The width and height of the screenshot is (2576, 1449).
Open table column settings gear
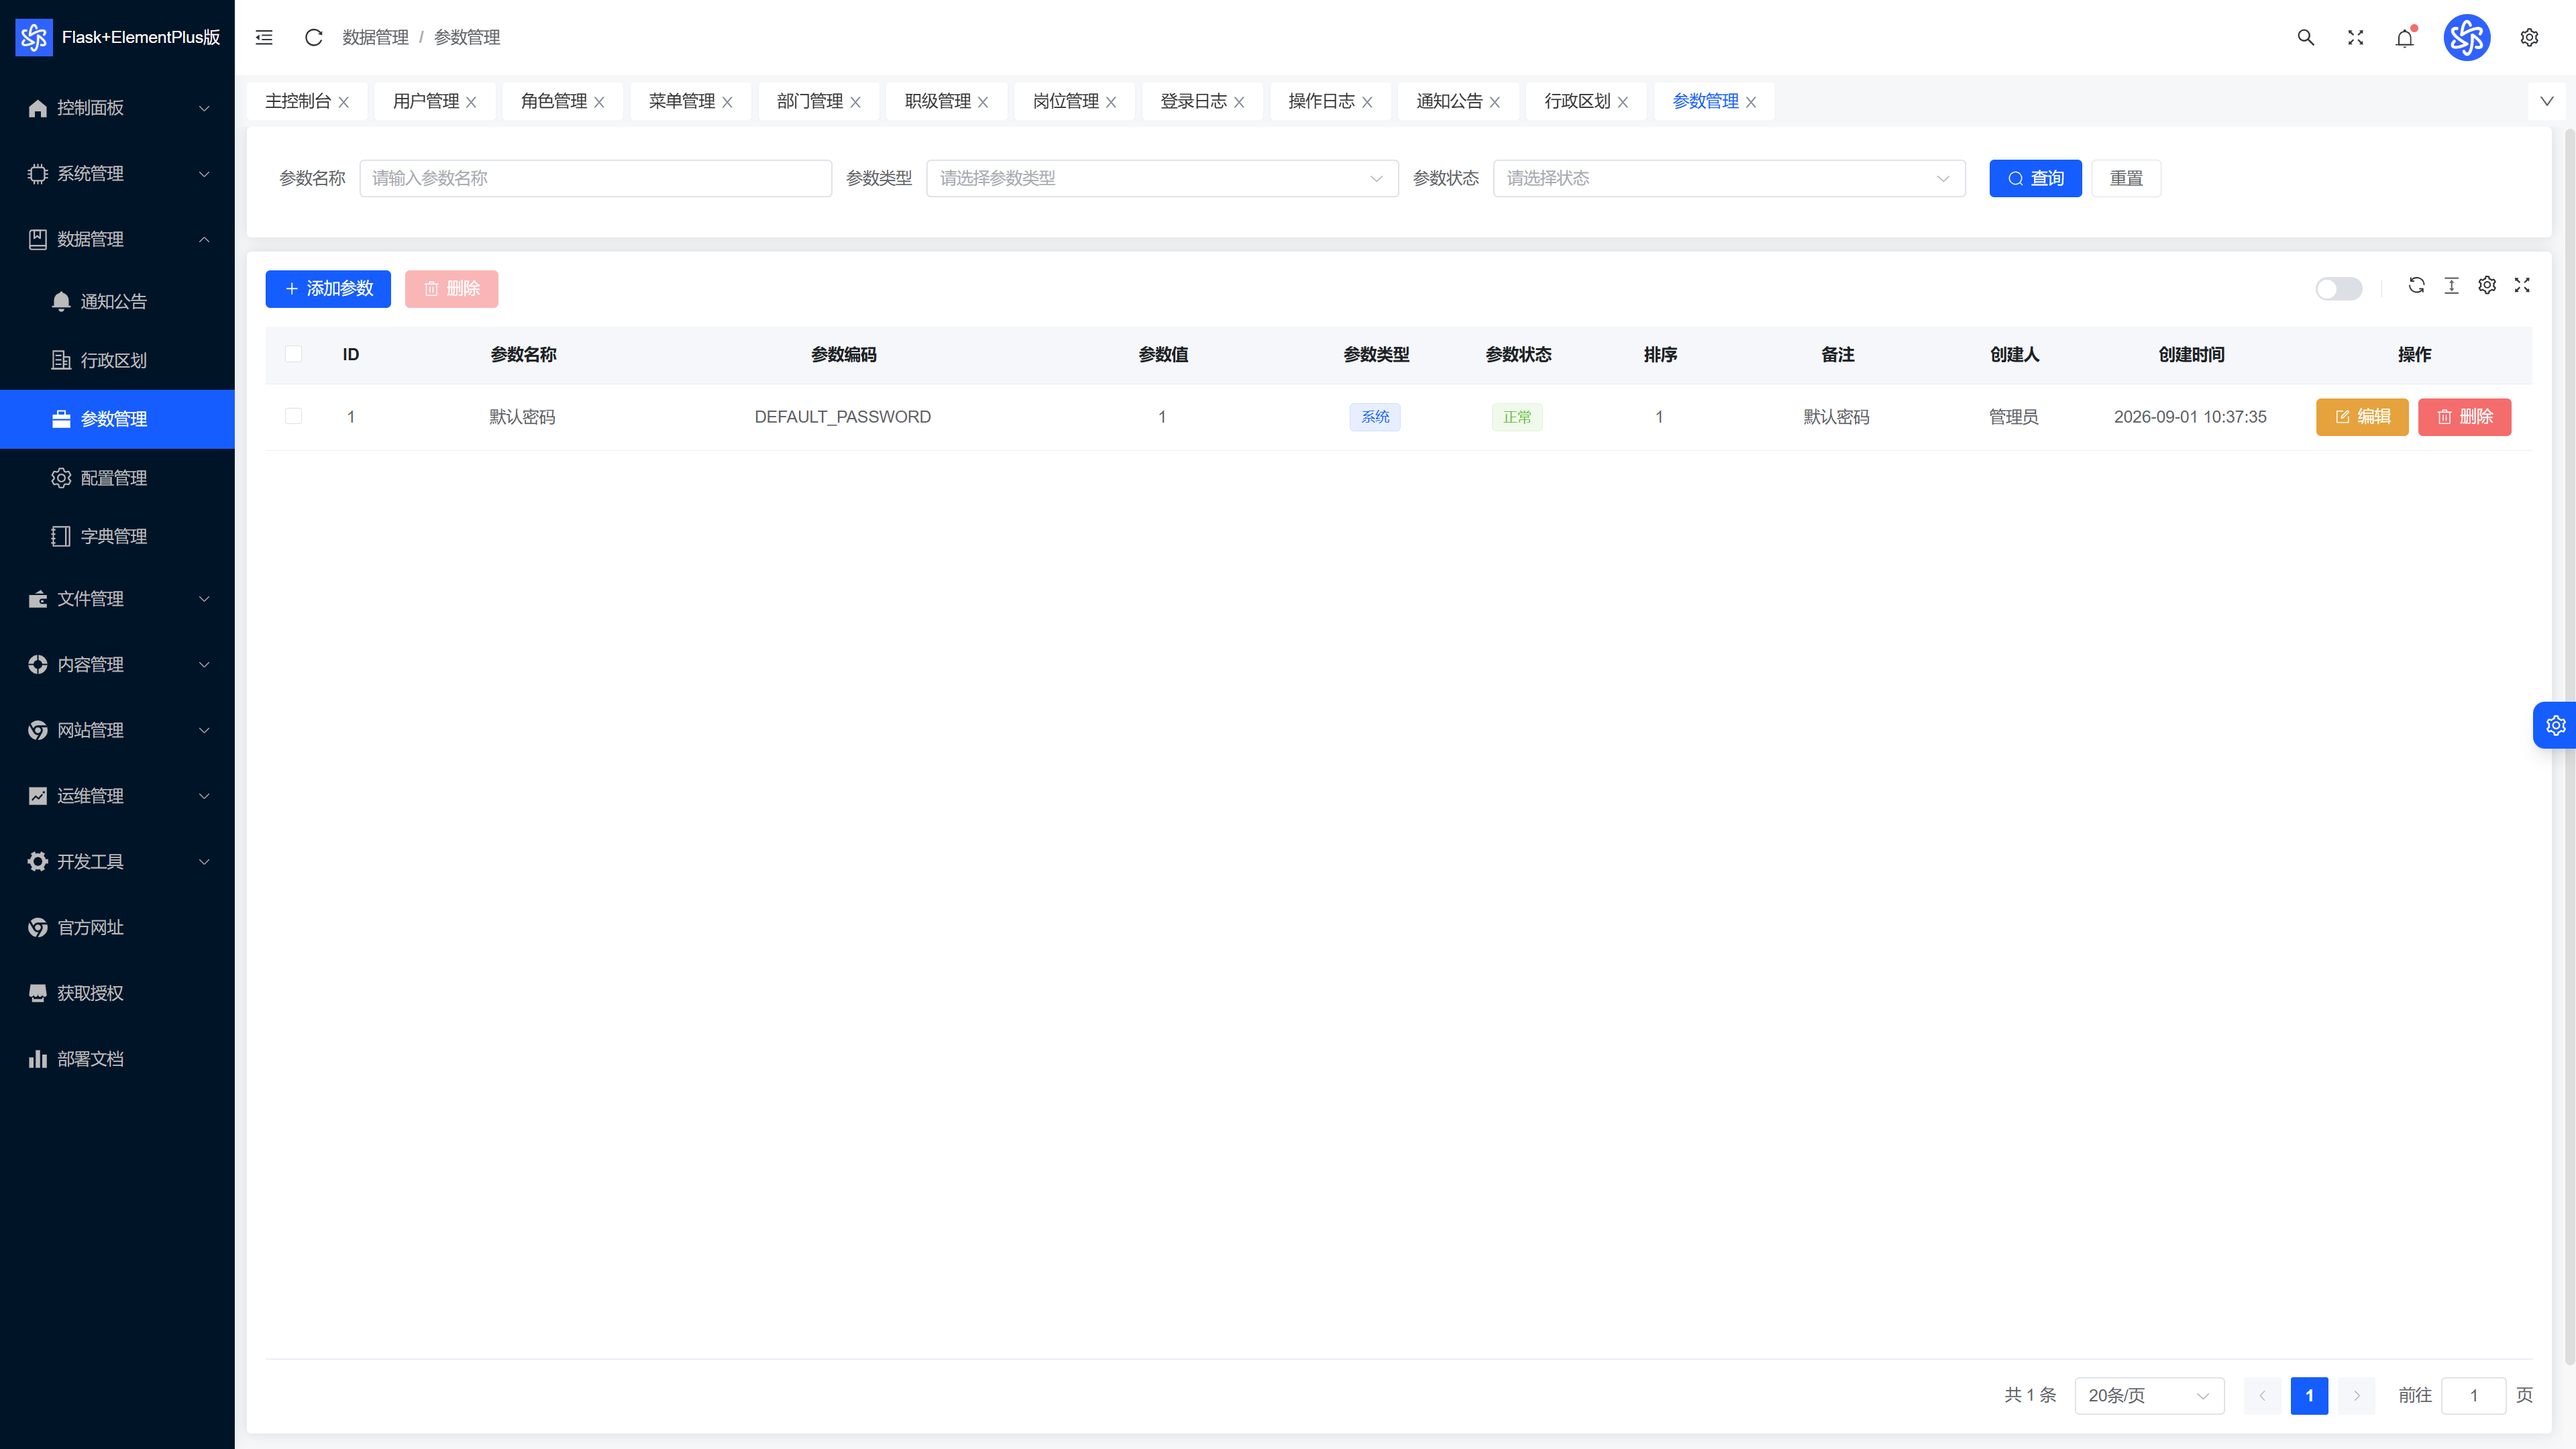[2487, 286]
